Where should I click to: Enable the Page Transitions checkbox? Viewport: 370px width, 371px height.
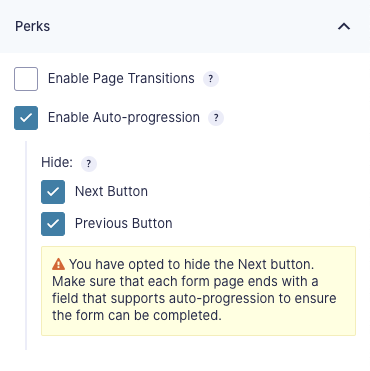26,79
